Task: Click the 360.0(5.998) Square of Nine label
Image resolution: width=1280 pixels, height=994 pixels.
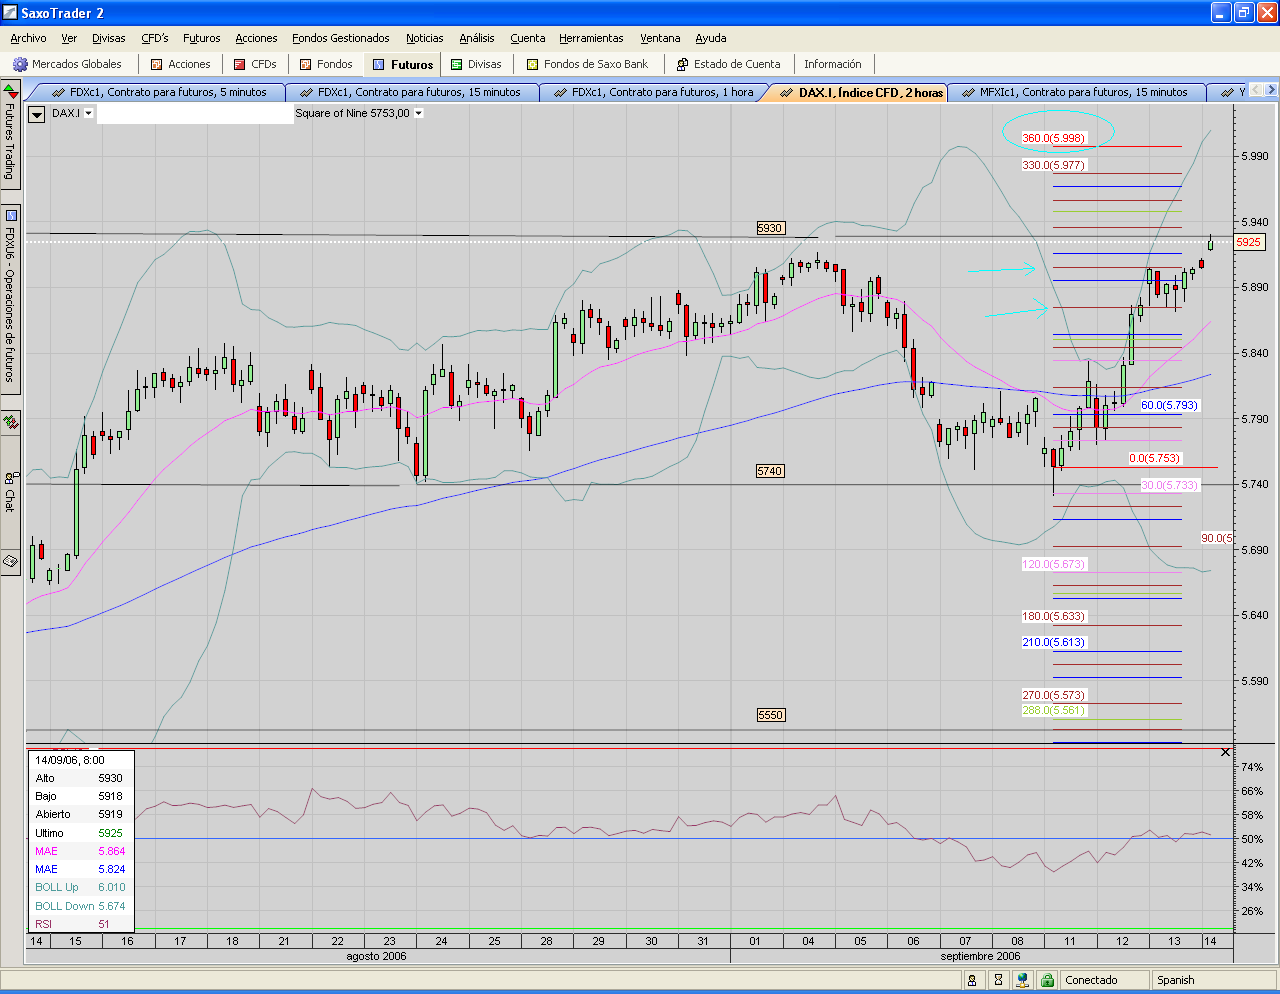Action: pos(1053,138)
